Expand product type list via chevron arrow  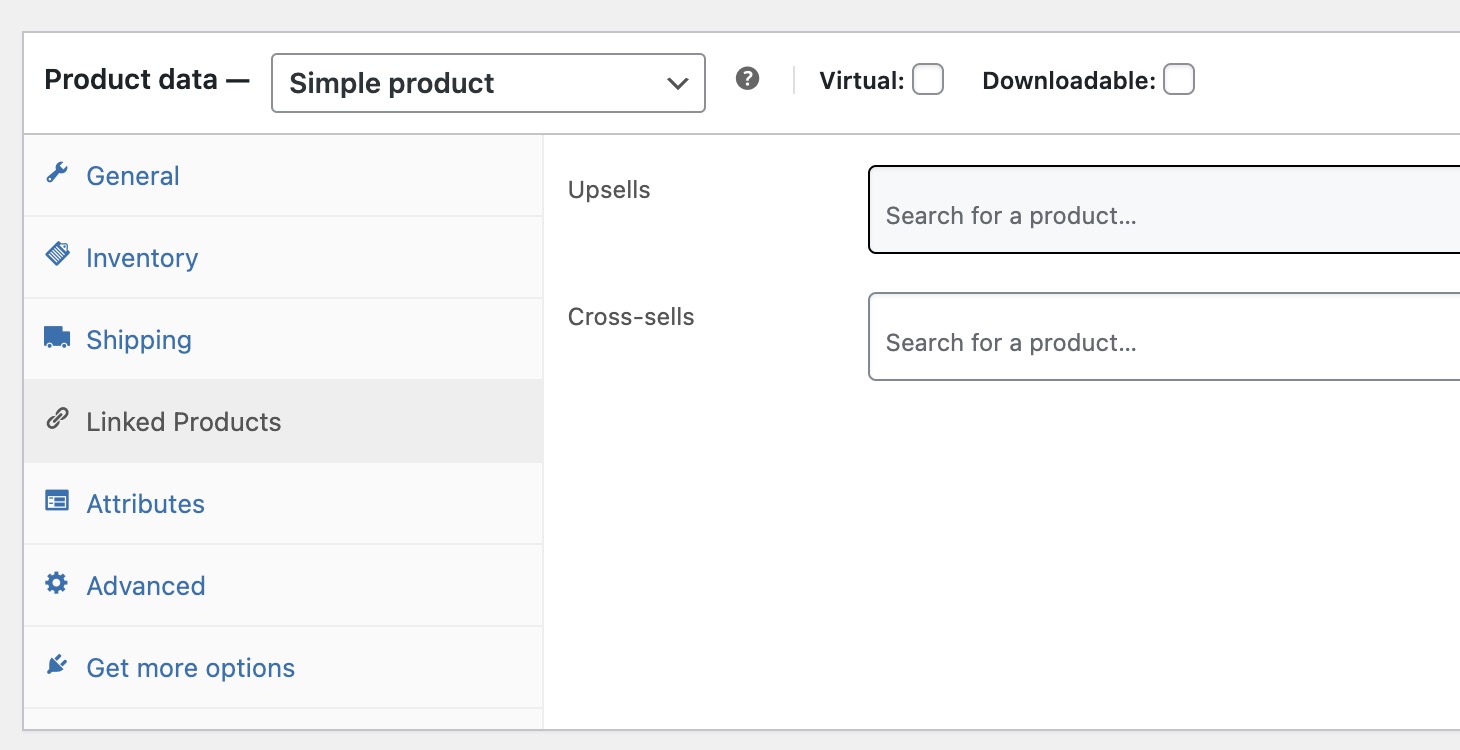pyautogui.click(x=677, y=83)
